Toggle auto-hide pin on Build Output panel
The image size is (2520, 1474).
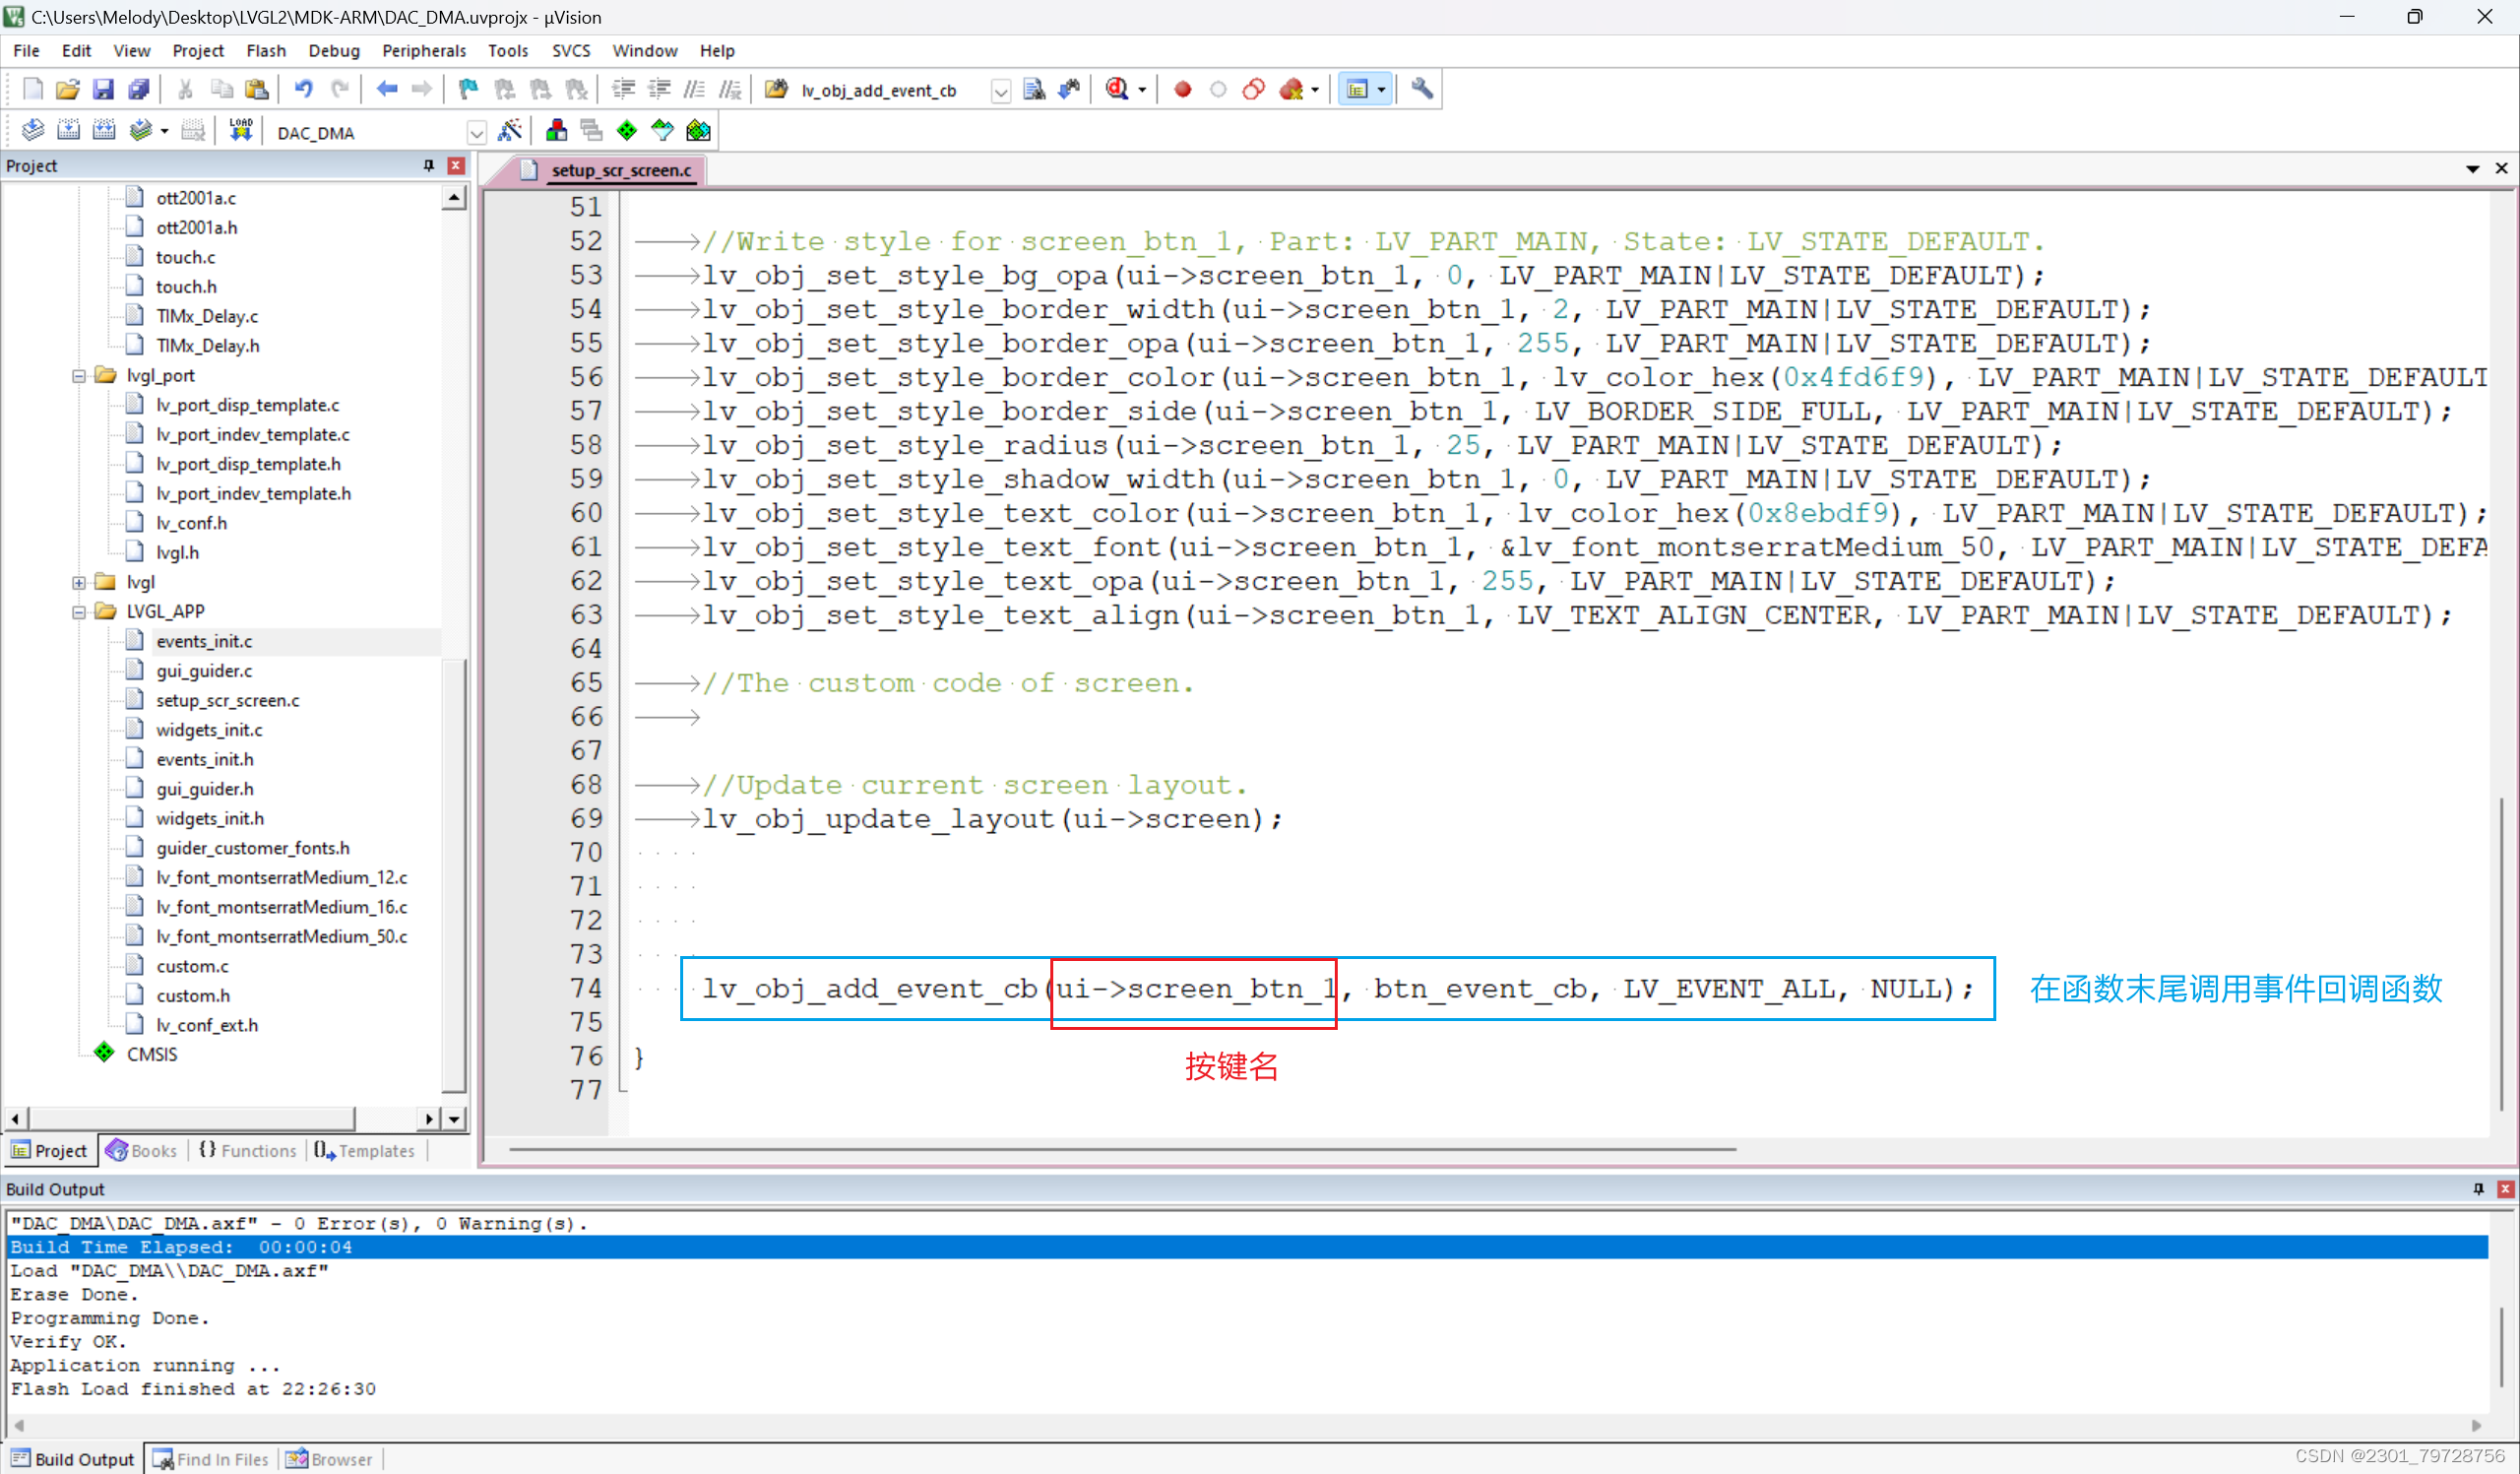click(x=2479, y=1189)
